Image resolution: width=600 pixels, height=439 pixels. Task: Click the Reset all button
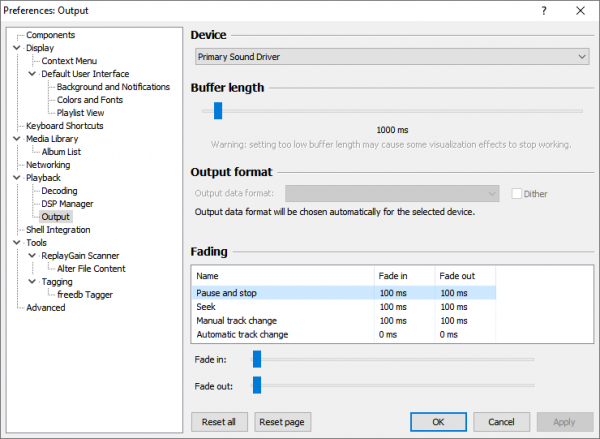tap(218, 421)
